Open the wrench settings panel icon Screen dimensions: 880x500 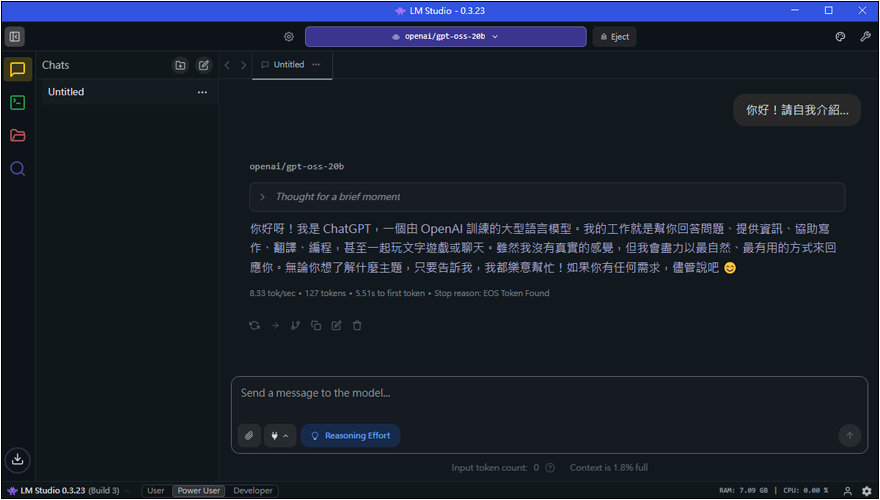[865, 36]
